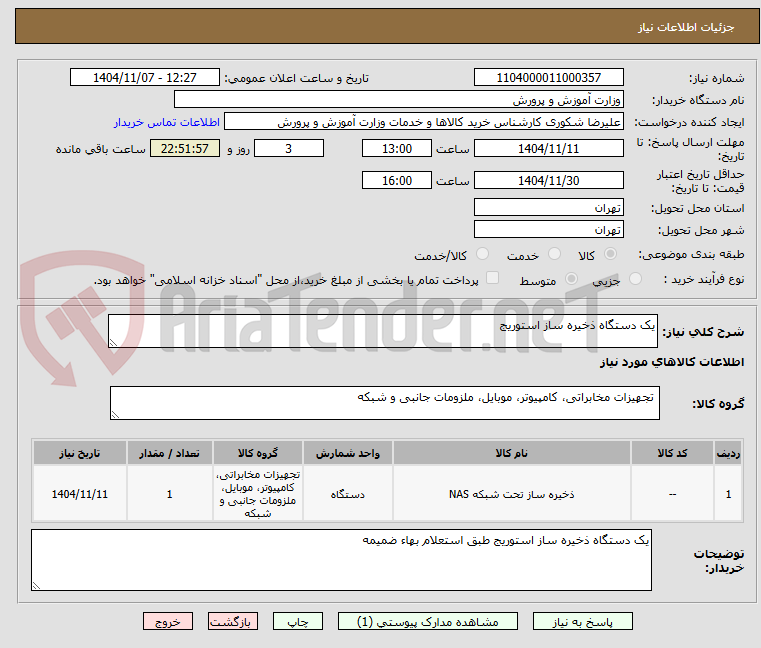The width and height of the screenshot is (761, 648).
Task: Click the delivery province field تهران
Action: pyautogui.click(x=548, y=207)
